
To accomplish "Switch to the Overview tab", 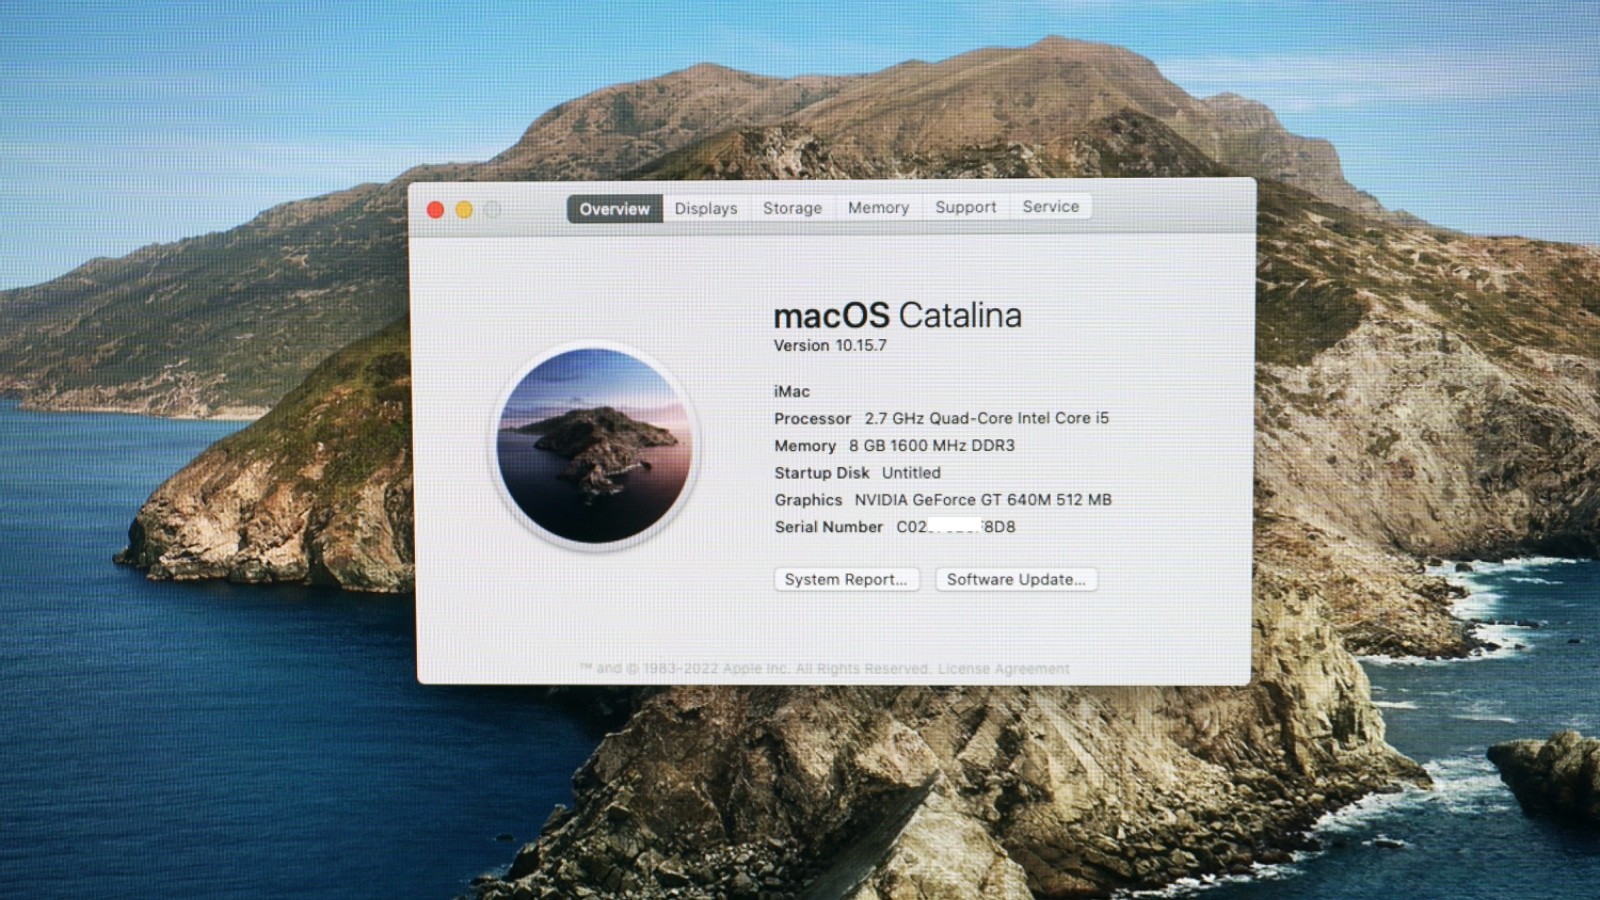I will [x=614, y=209].
